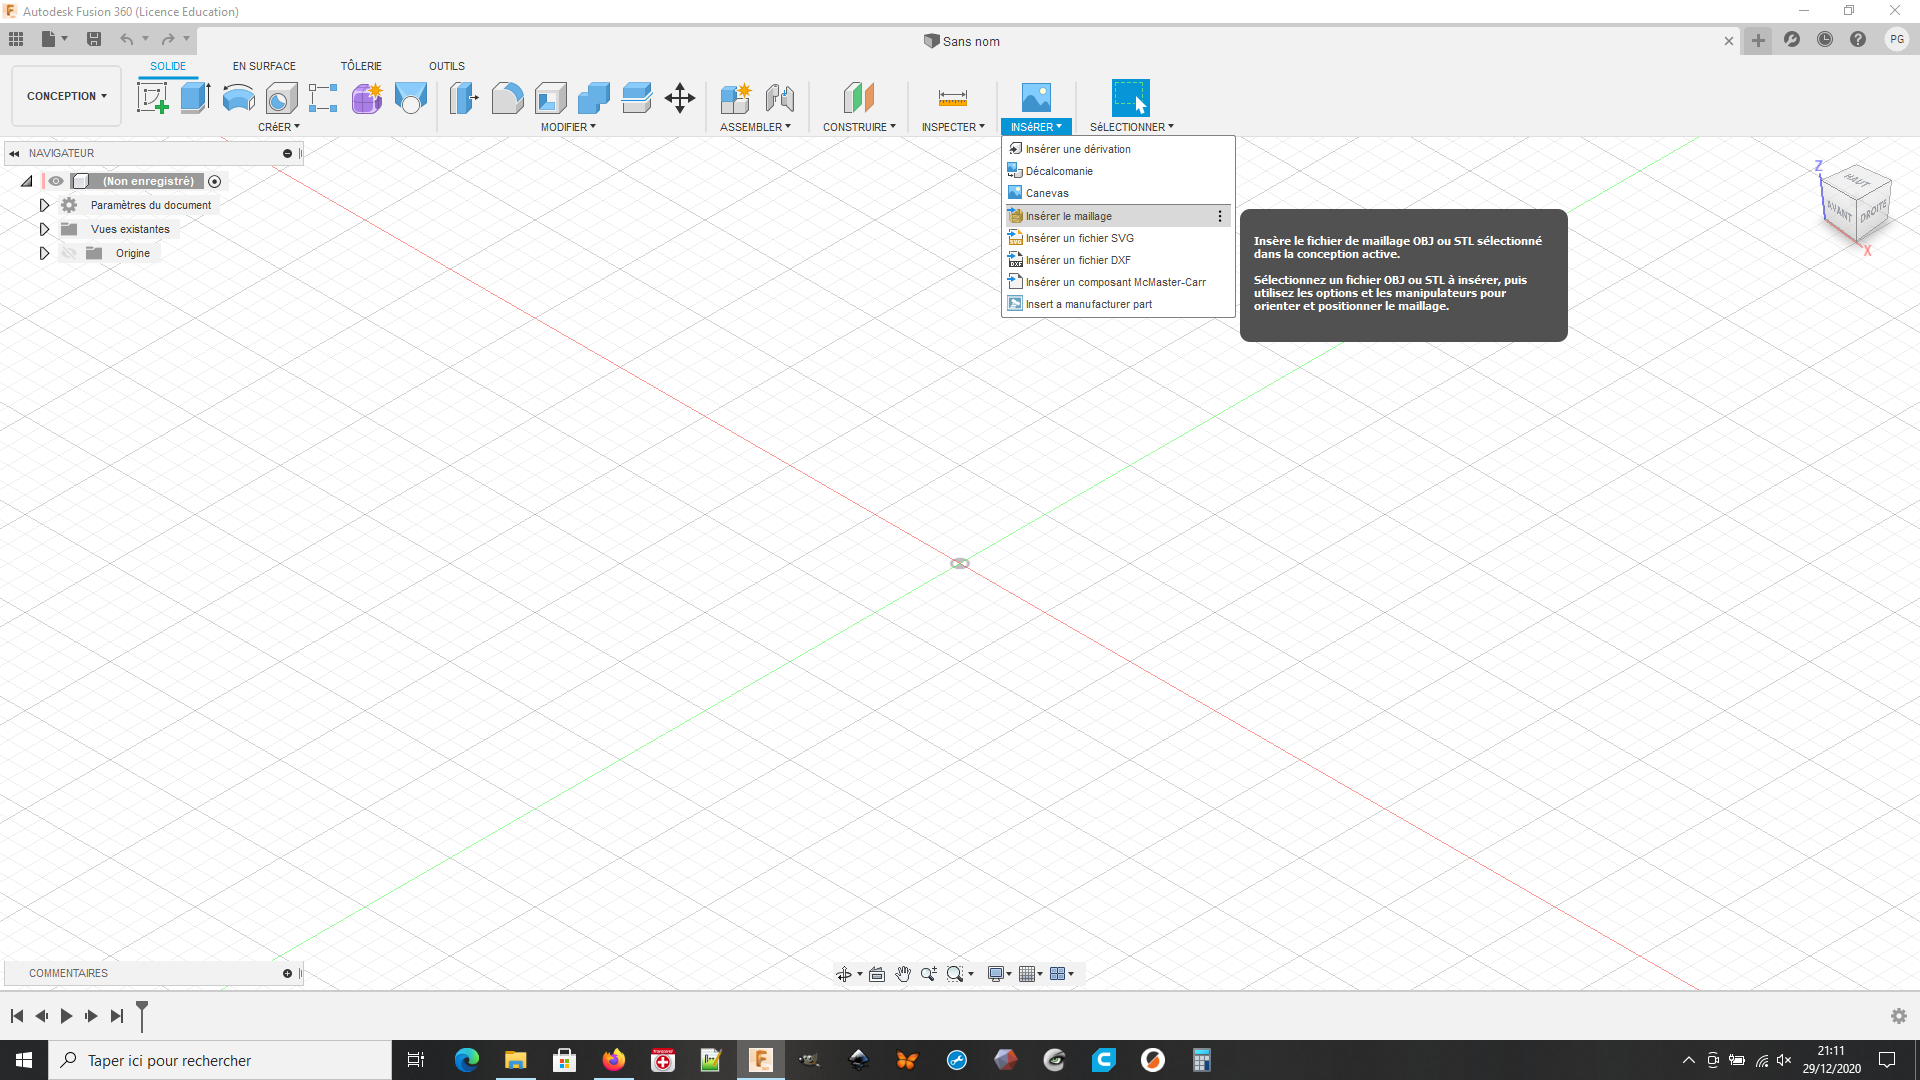
Task: Open grid and snaps dropdown
Action: coord(1030,974)
